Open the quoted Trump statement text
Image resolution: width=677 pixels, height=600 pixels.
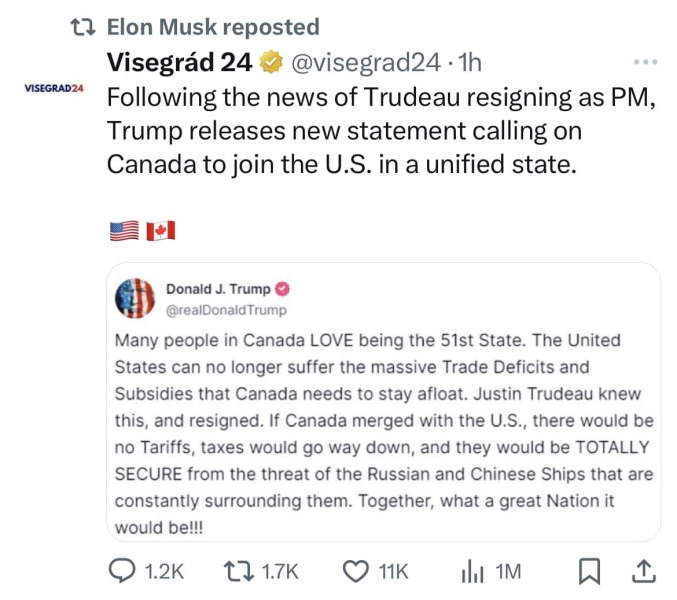pyautogui.click(x=382, y=432)
